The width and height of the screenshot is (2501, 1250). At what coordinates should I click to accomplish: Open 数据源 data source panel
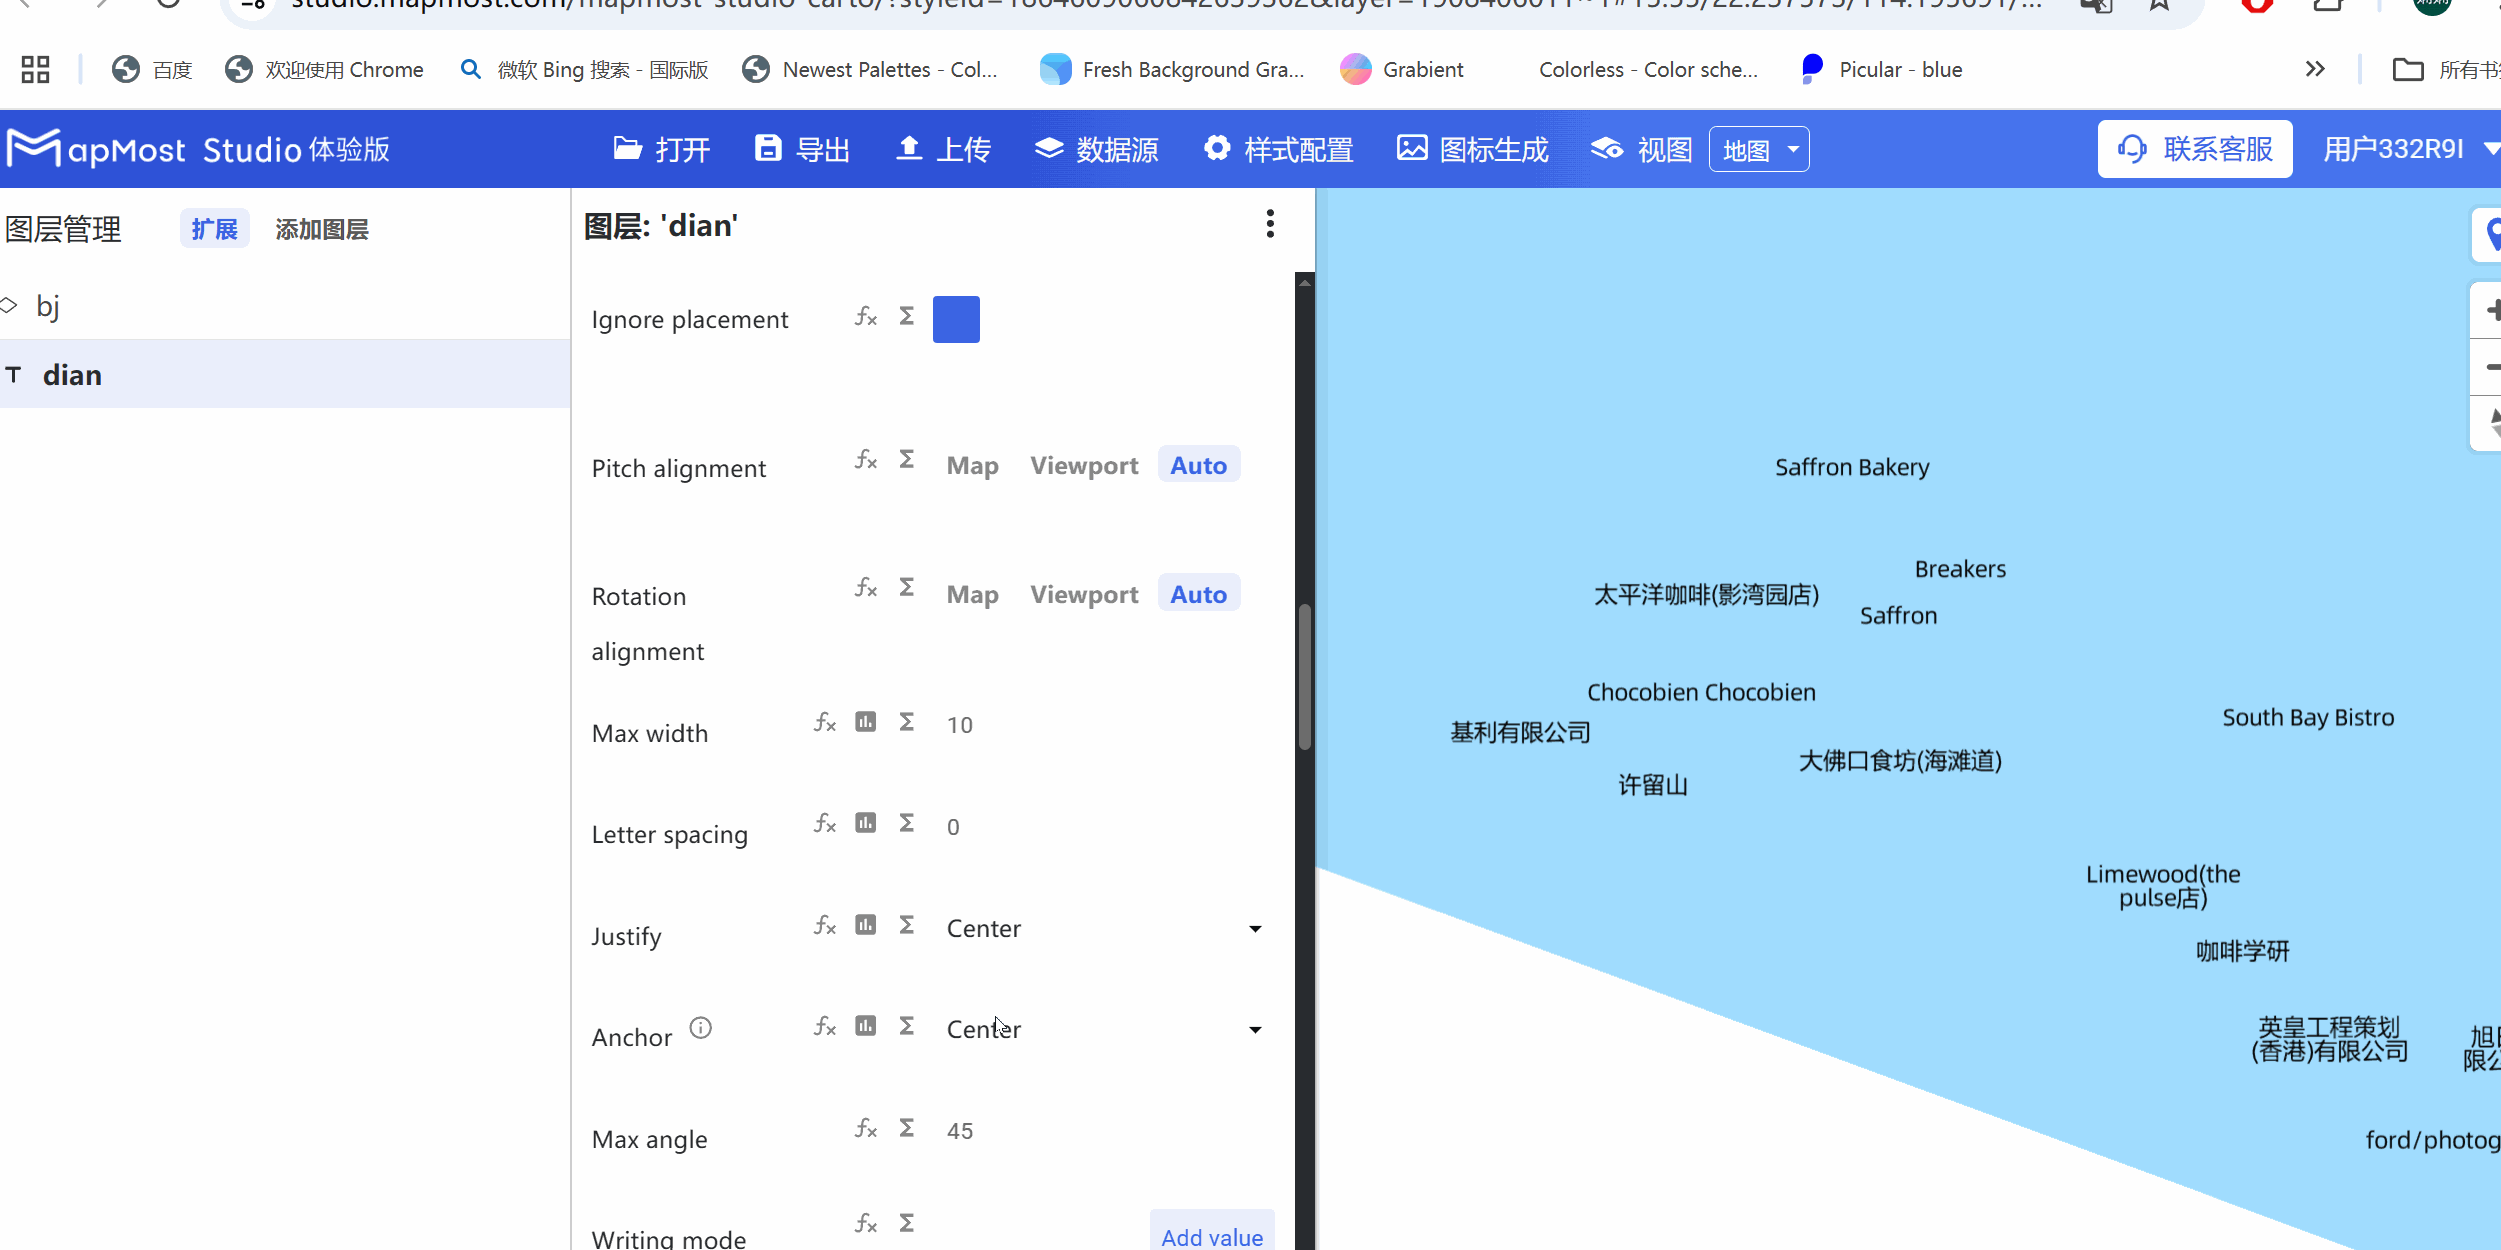[x=1096, y=148]
